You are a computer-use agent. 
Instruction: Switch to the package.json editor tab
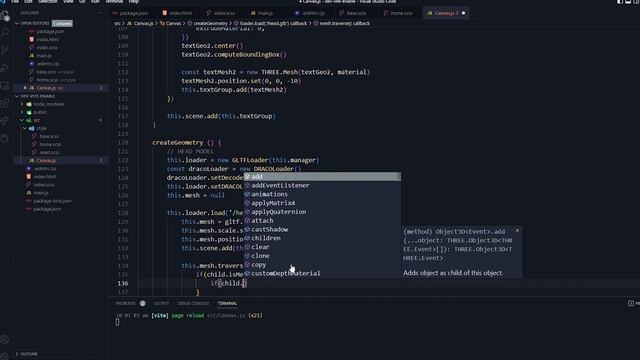tap(130, 13)
